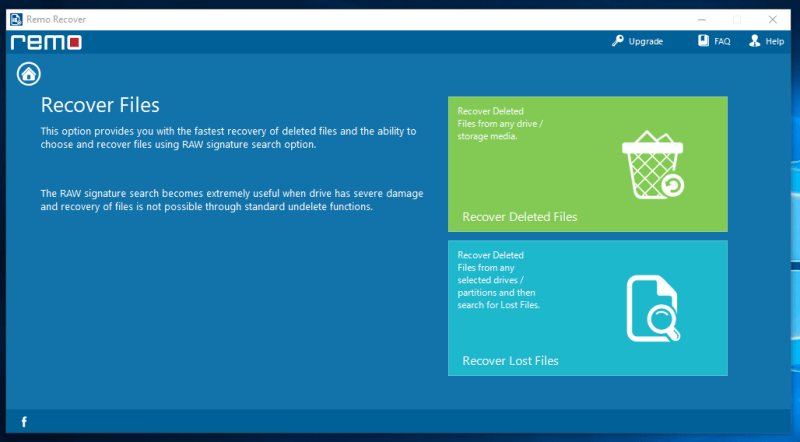Click 'search for Lost Files.' description text
This screenshot has height=442, width=800.
click(x=498, y=305)
